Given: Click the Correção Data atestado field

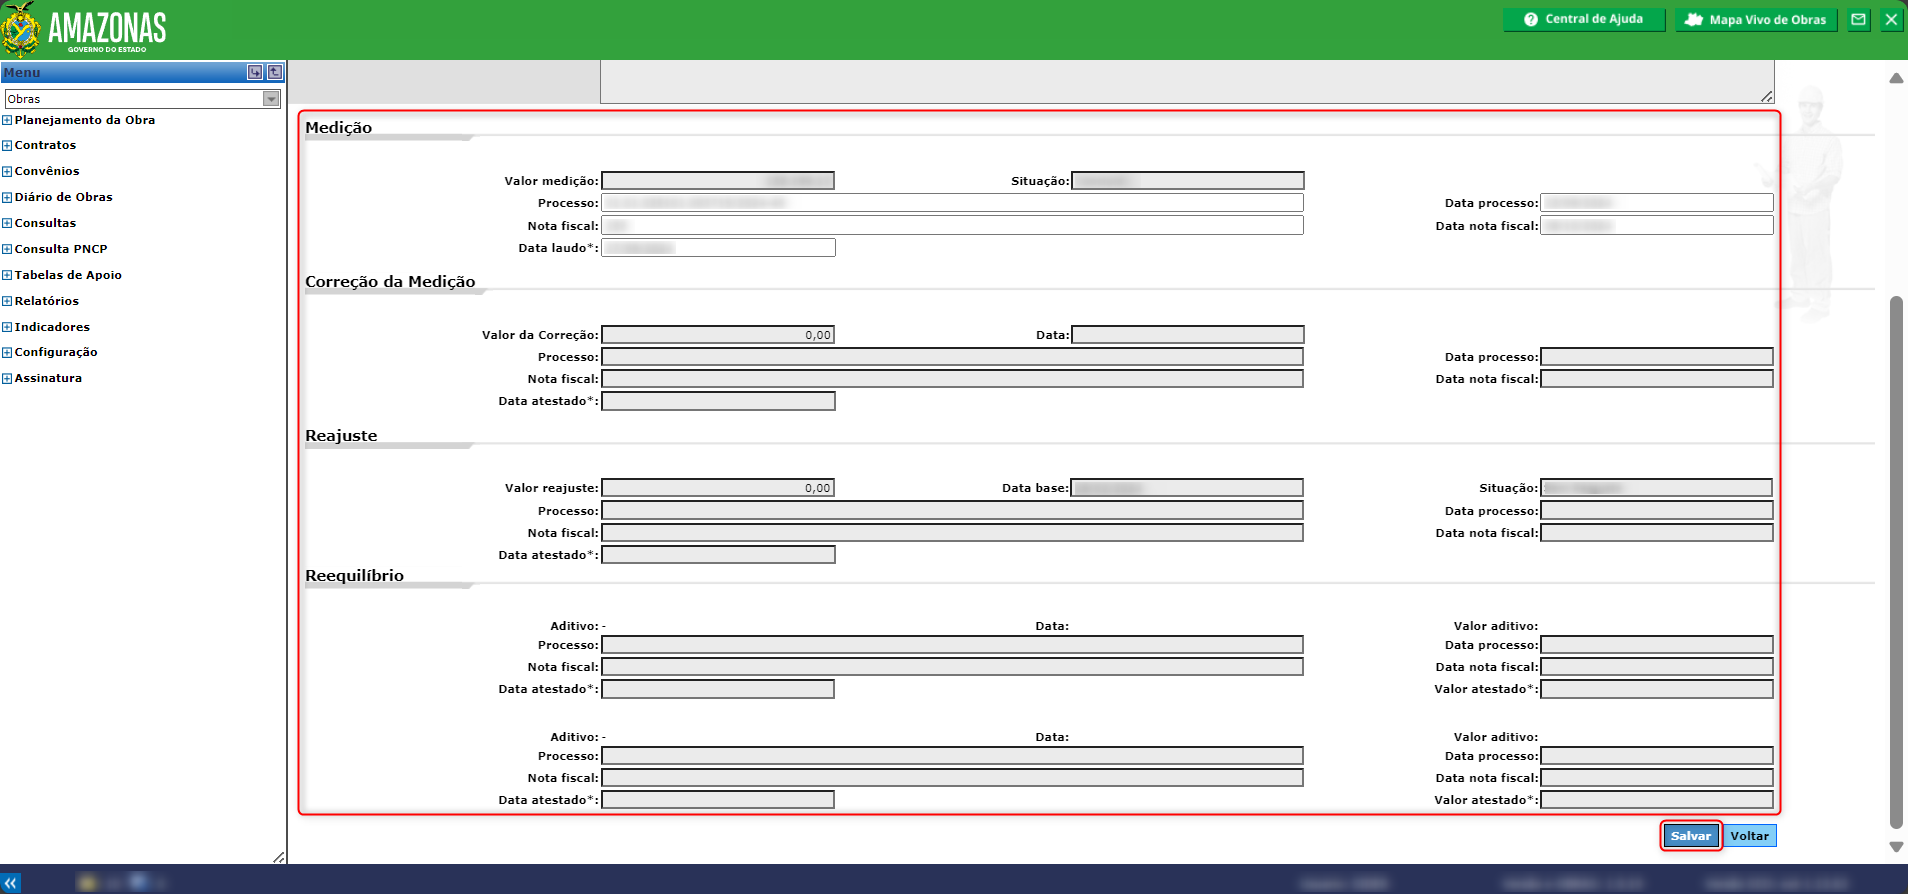Looking at the screenshot, I should [x=718, y=401].
